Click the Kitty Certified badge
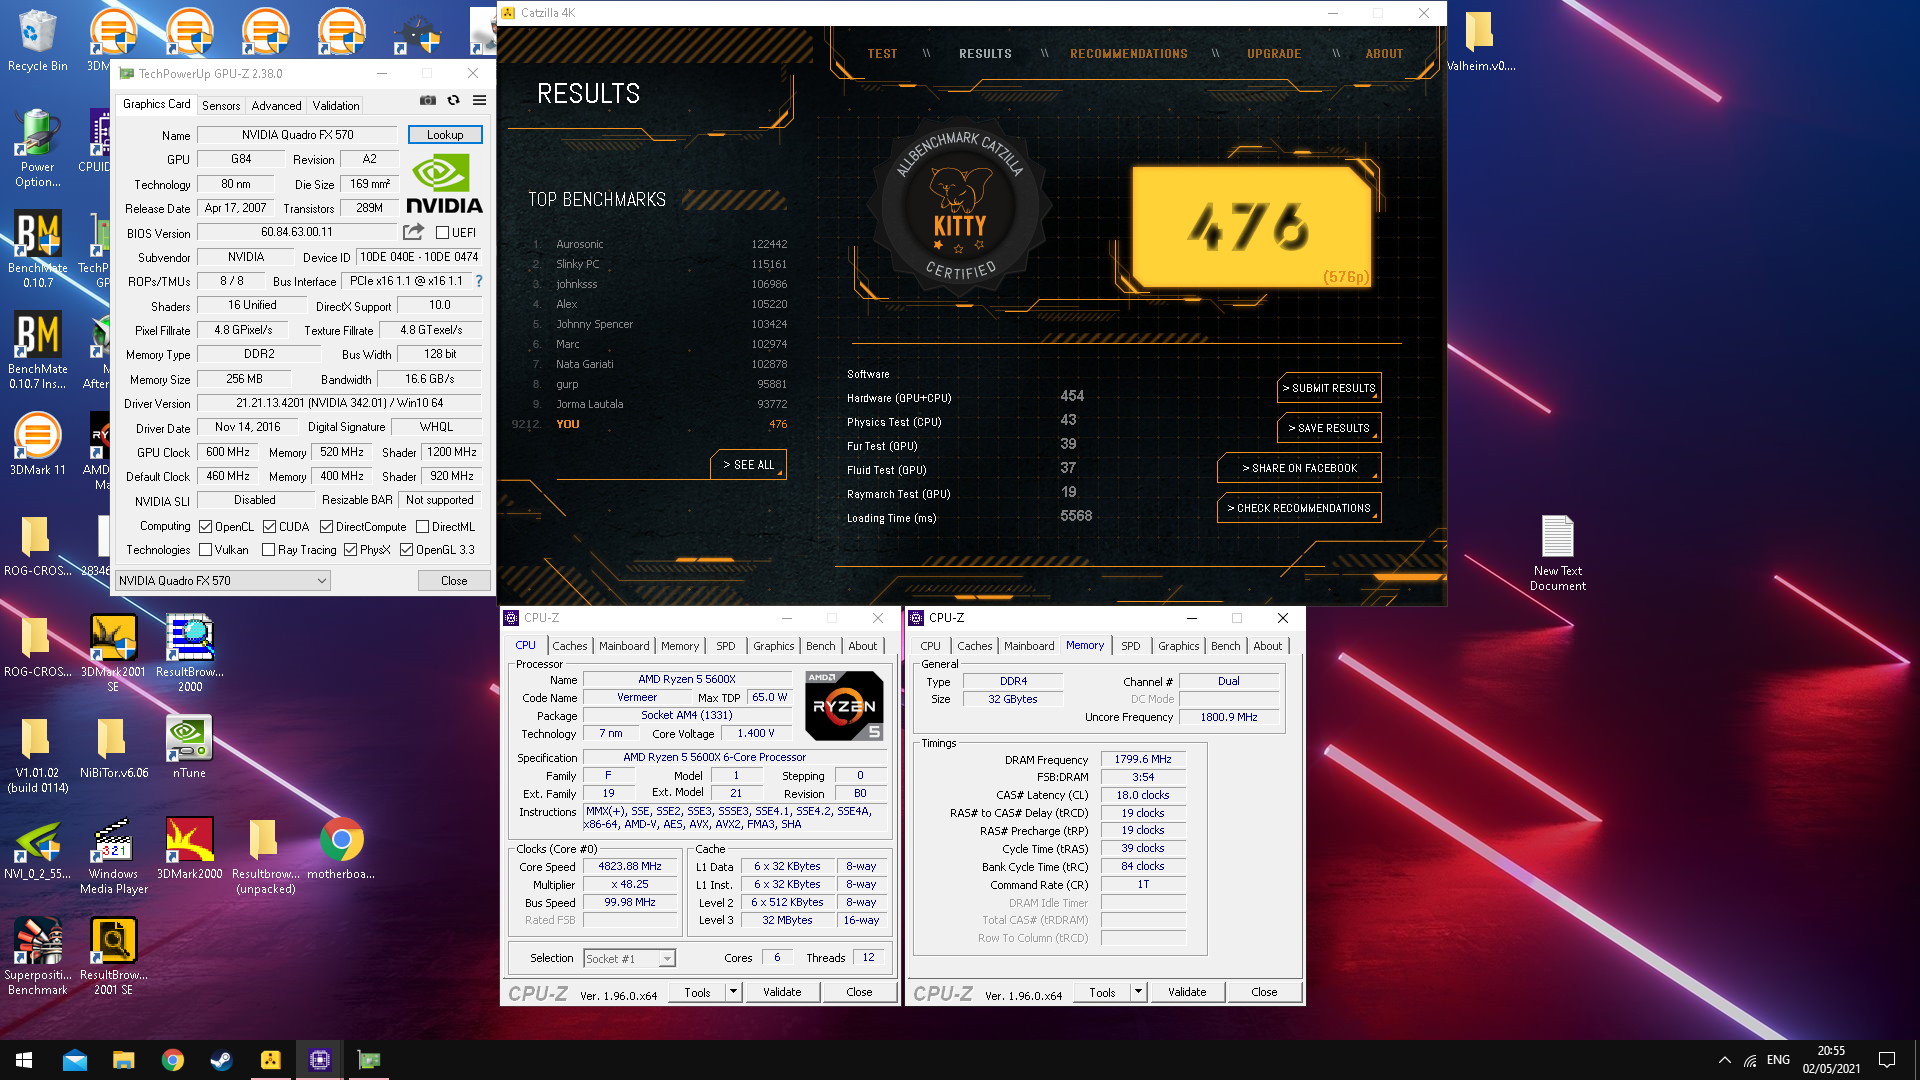 (x=960, y=207)
